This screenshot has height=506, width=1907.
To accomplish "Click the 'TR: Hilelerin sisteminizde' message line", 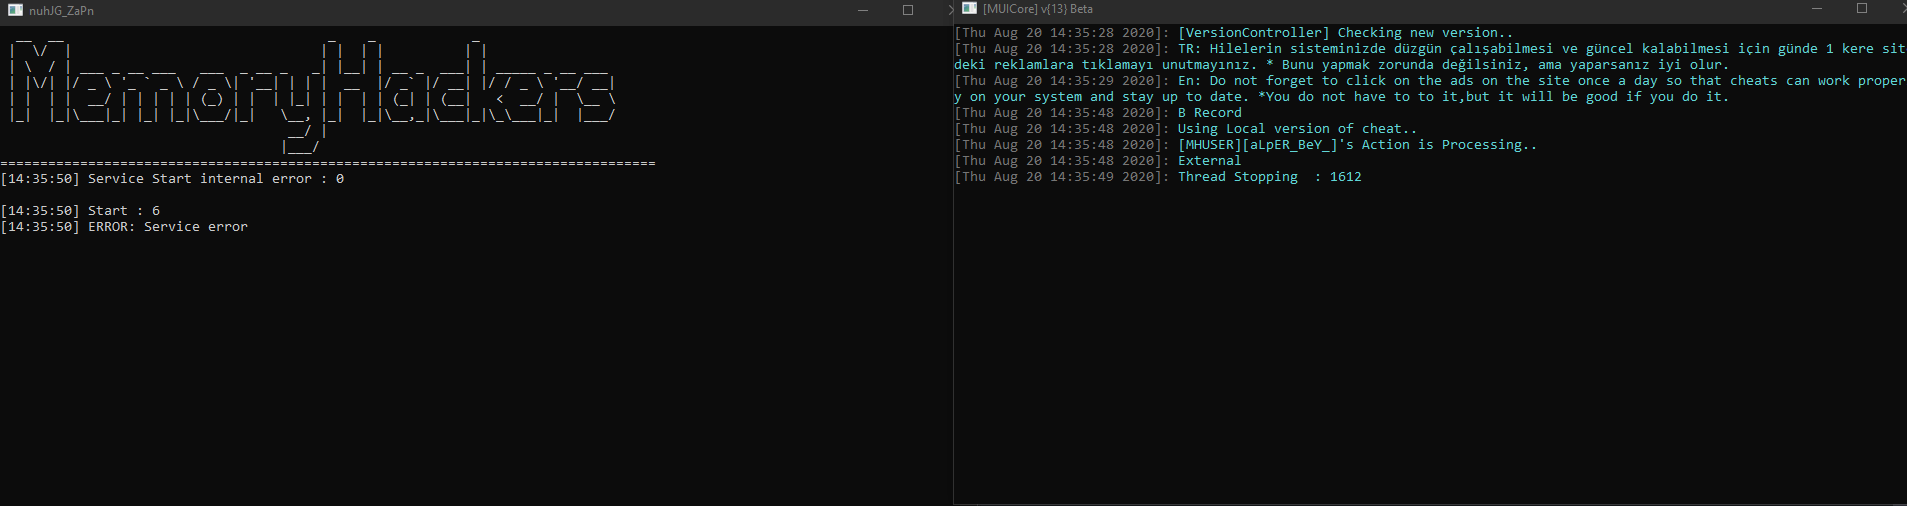I will pyautogui.click(x=1430, y=49).
